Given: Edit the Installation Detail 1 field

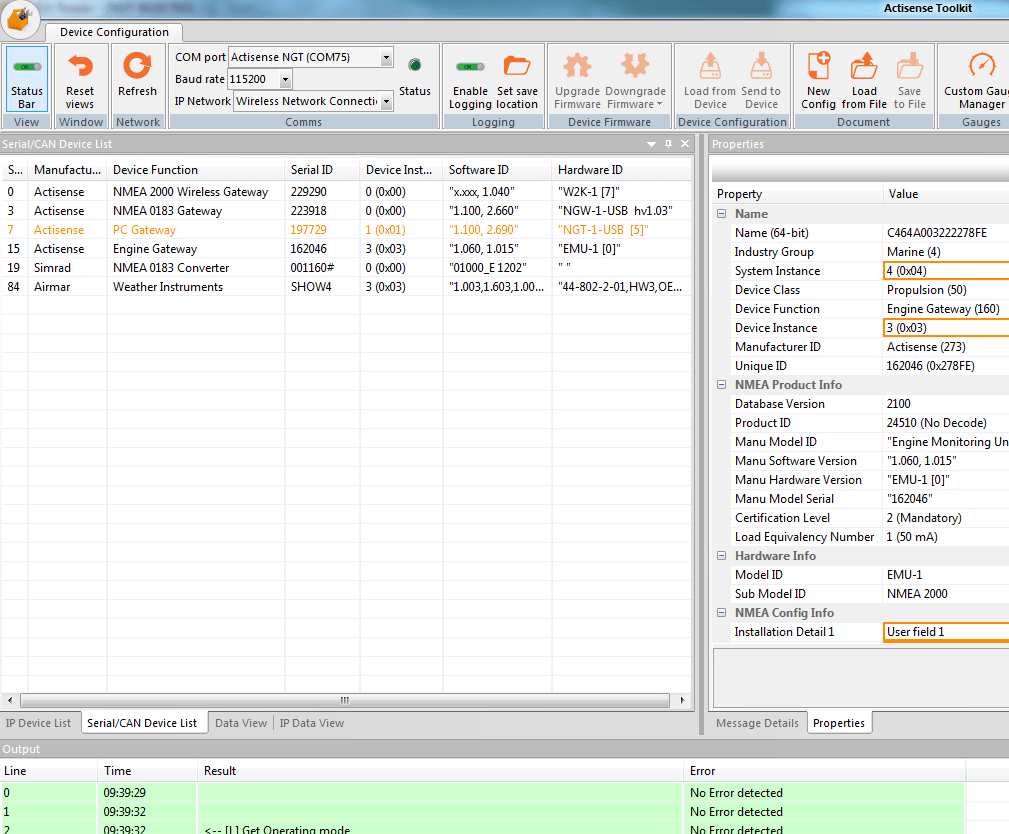Looking at the screenshot, I should pyautogui.click(x=947, y=632).
